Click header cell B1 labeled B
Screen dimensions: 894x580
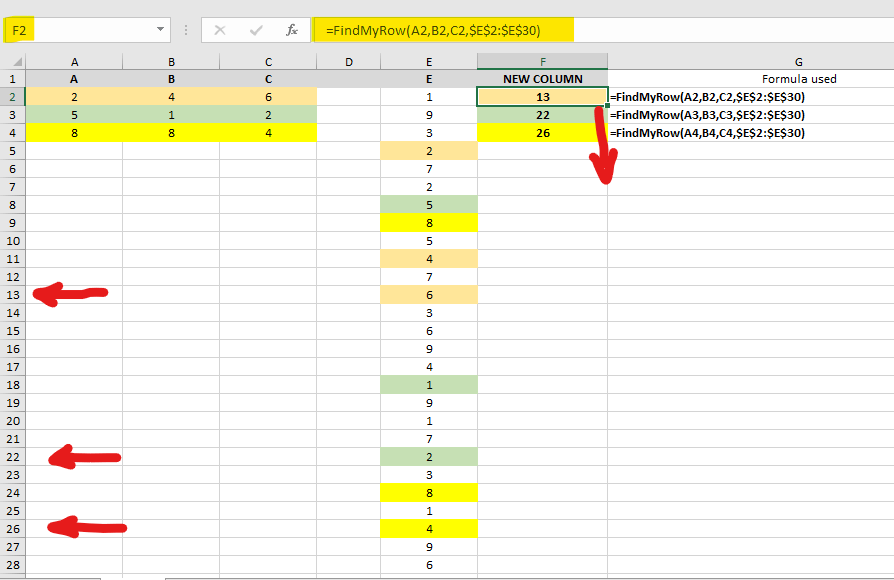171,79
